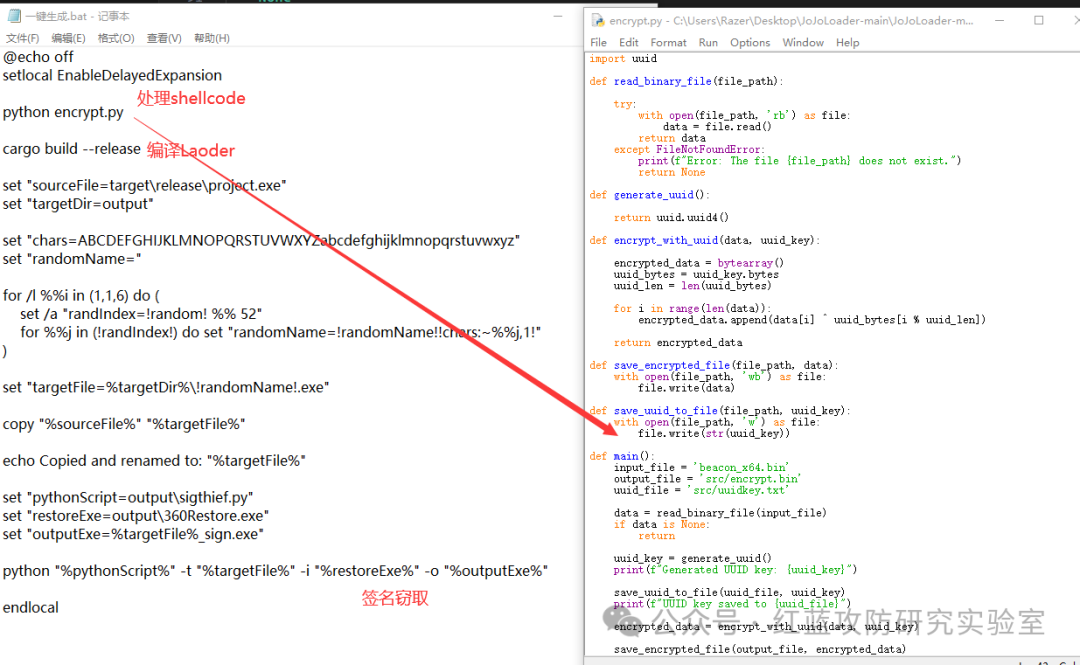Click "input_file = 'beacon_x64.bin'" line

tap(701, 468)
